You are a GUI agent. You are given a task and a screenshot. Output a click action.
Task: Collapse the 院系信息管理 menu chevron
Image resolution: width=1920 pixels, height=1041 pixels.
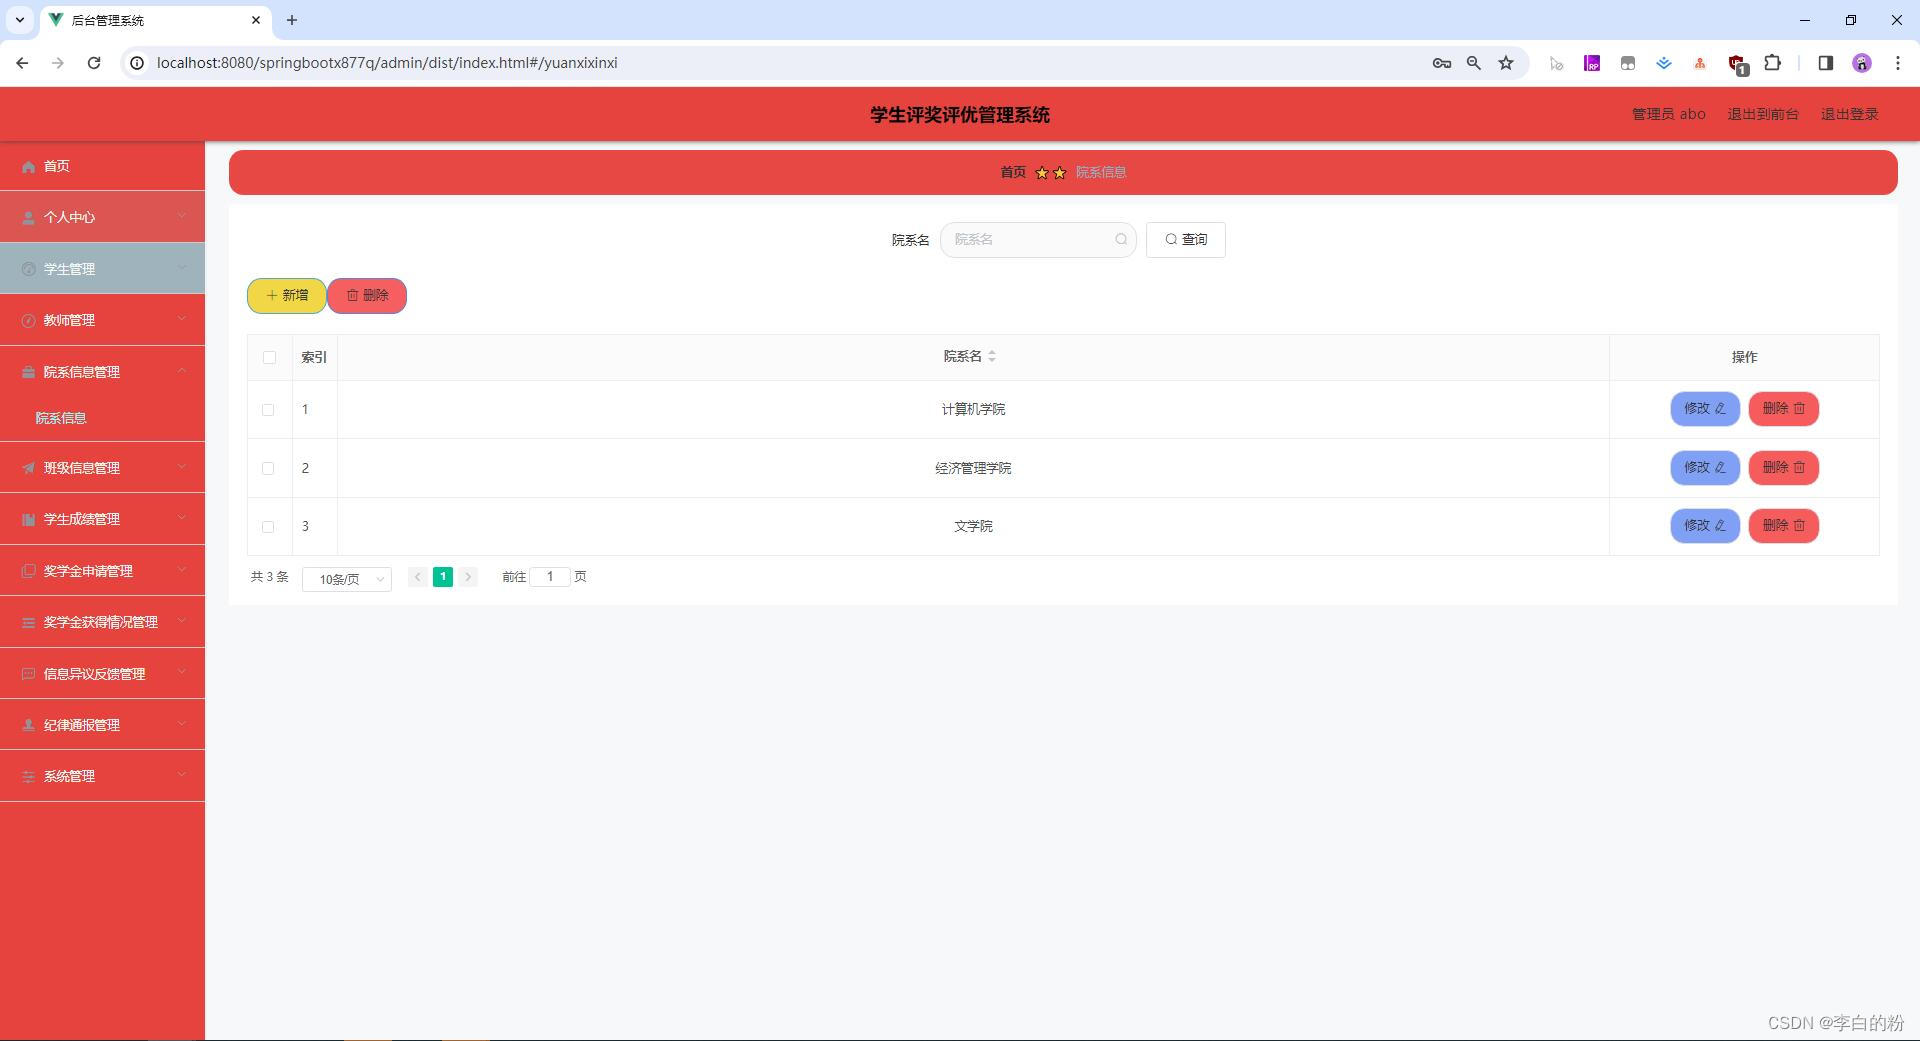click(182, 371)
